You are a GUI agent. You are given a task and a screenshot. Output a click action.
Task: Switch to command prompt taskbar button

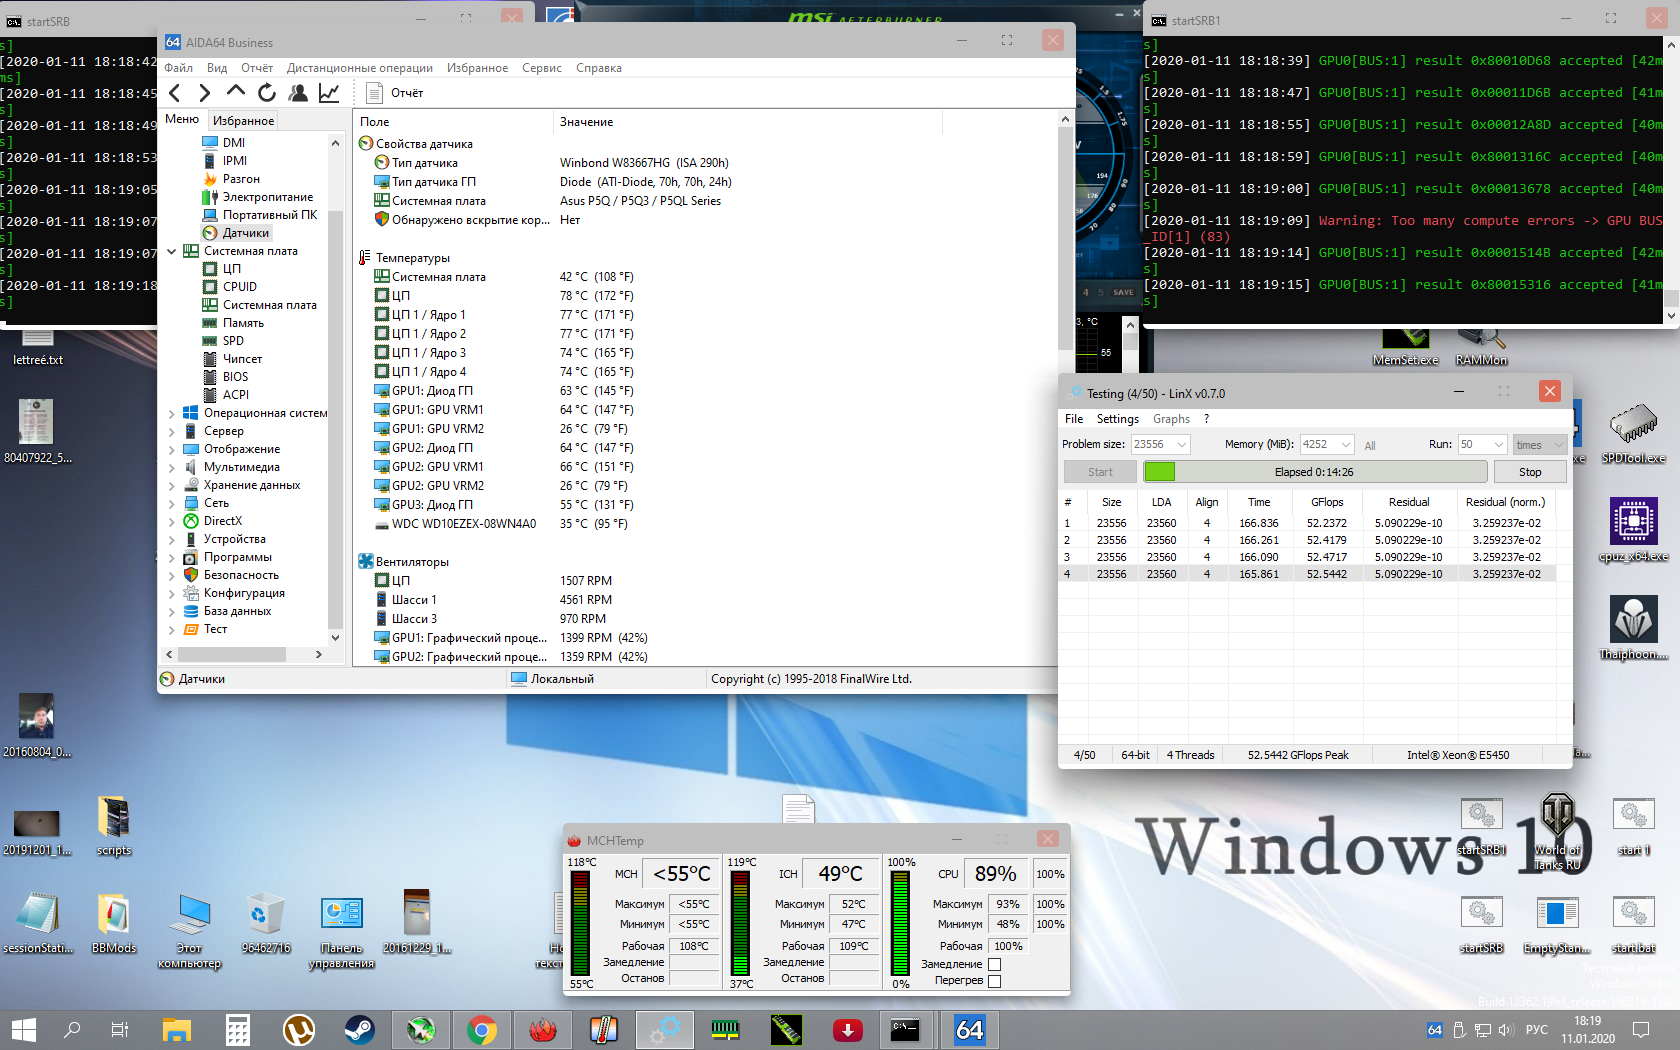pyautogui.click(x=908, y=1030)
